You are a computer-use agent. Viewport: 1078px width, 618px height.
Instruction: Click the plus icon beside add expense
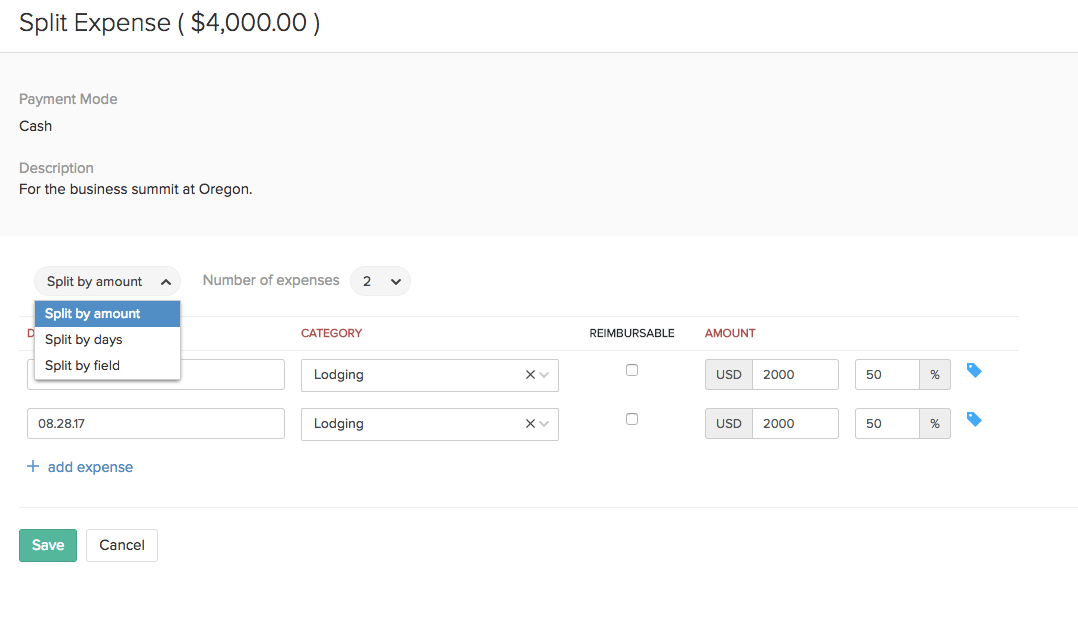[x=33, y=467]
